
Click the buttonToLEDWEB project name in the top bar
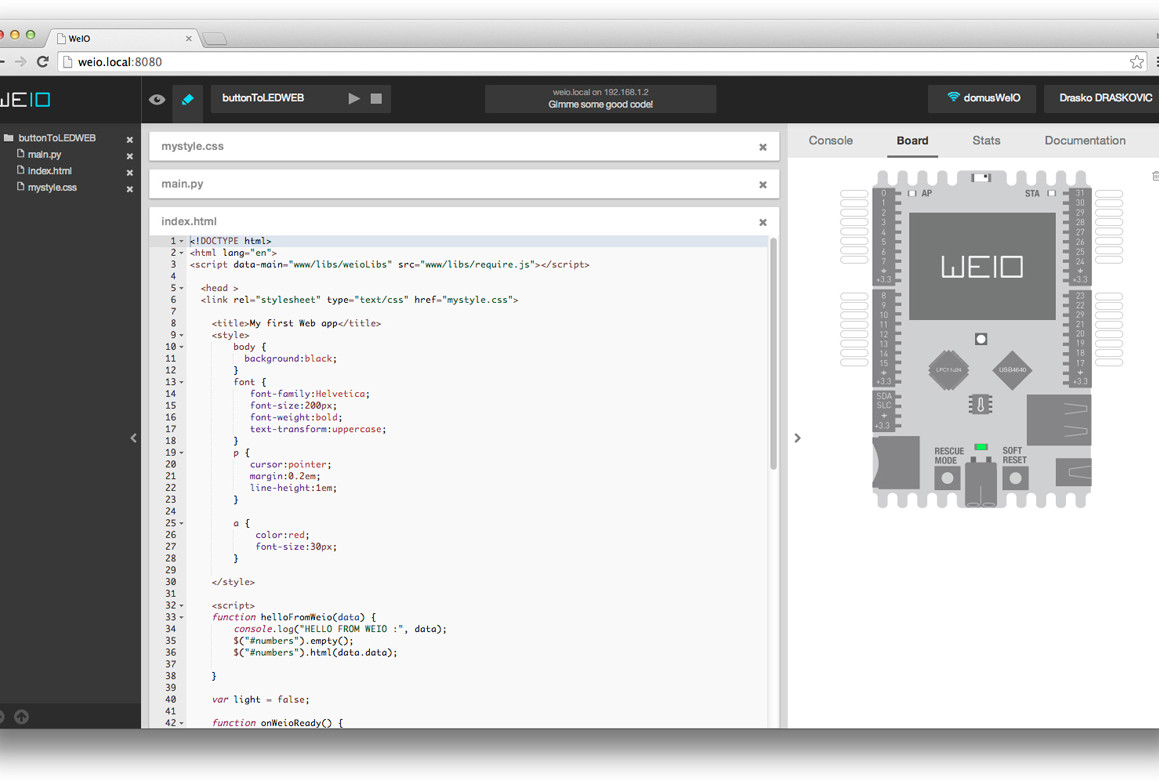(x=263, y=98)
